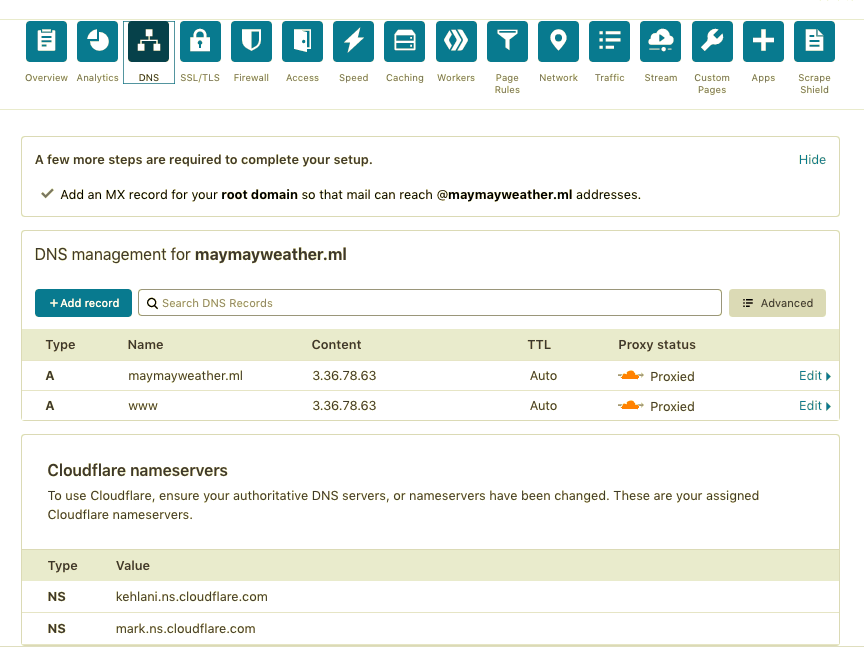864x663 pixels.
Task: Click the Add record button
Action: [x=83, y=303]
